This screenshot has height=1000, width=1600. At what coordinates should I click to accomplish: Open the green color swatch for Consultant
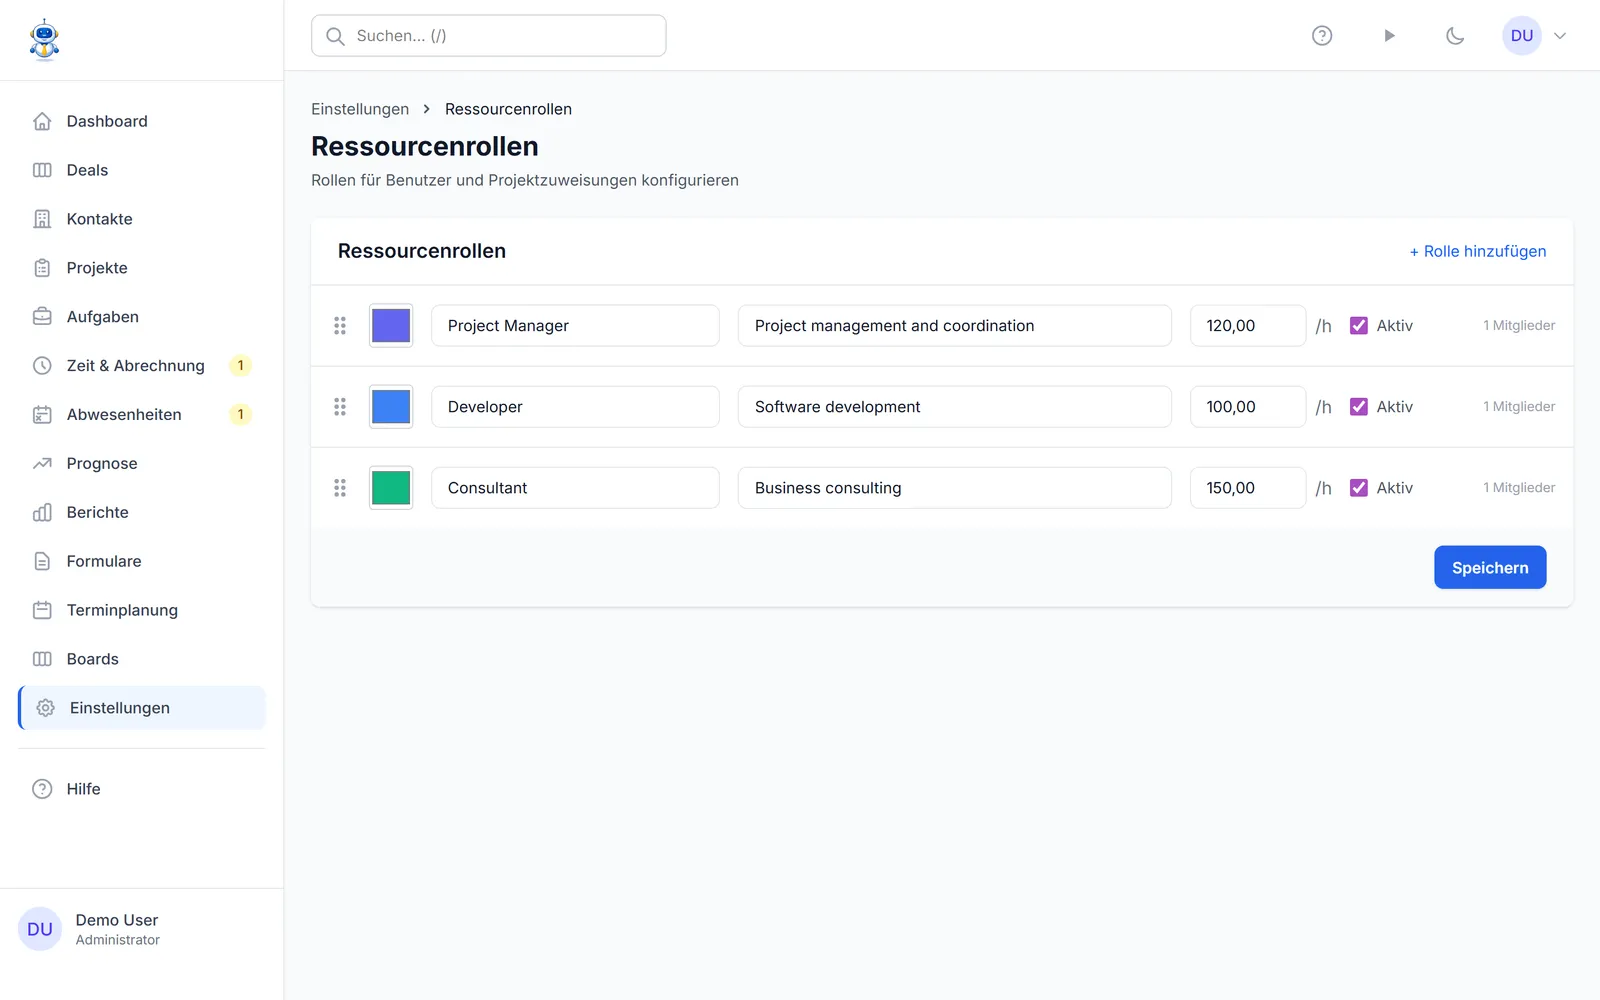coord(391,488)
